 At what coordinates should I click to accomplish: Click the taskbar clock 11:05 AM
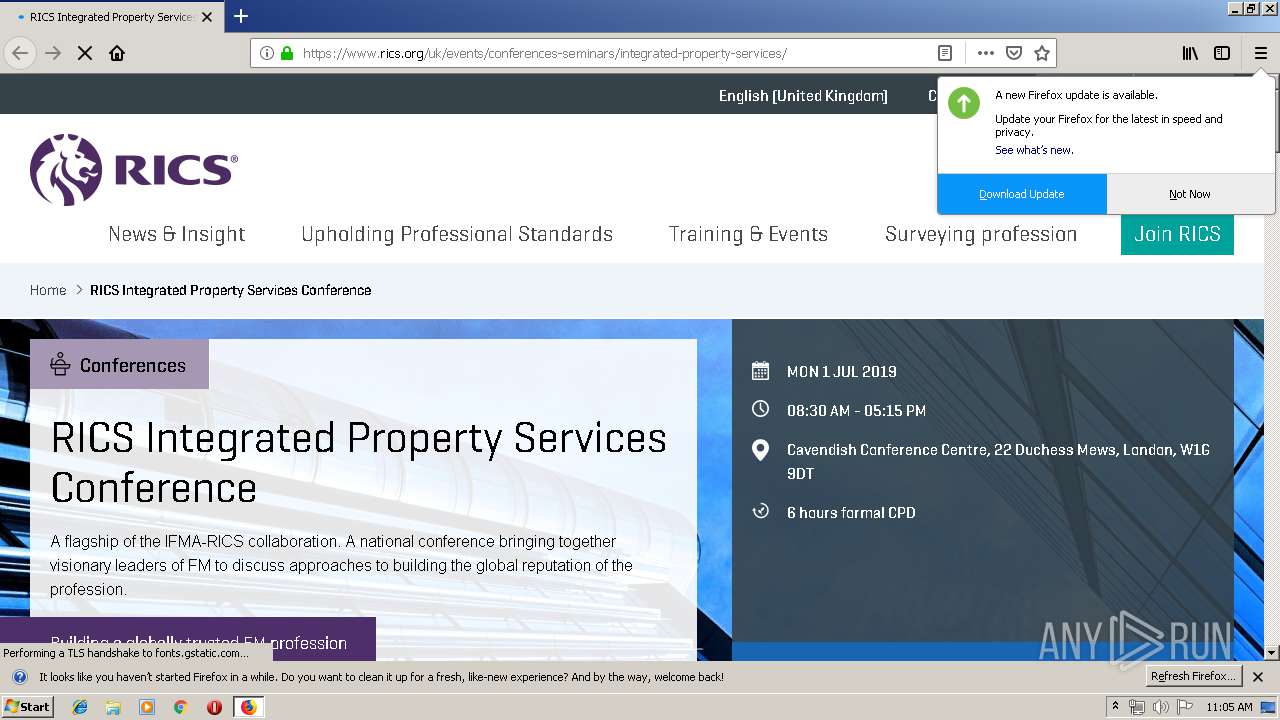pyautogui.click(x=1229, y=707)
